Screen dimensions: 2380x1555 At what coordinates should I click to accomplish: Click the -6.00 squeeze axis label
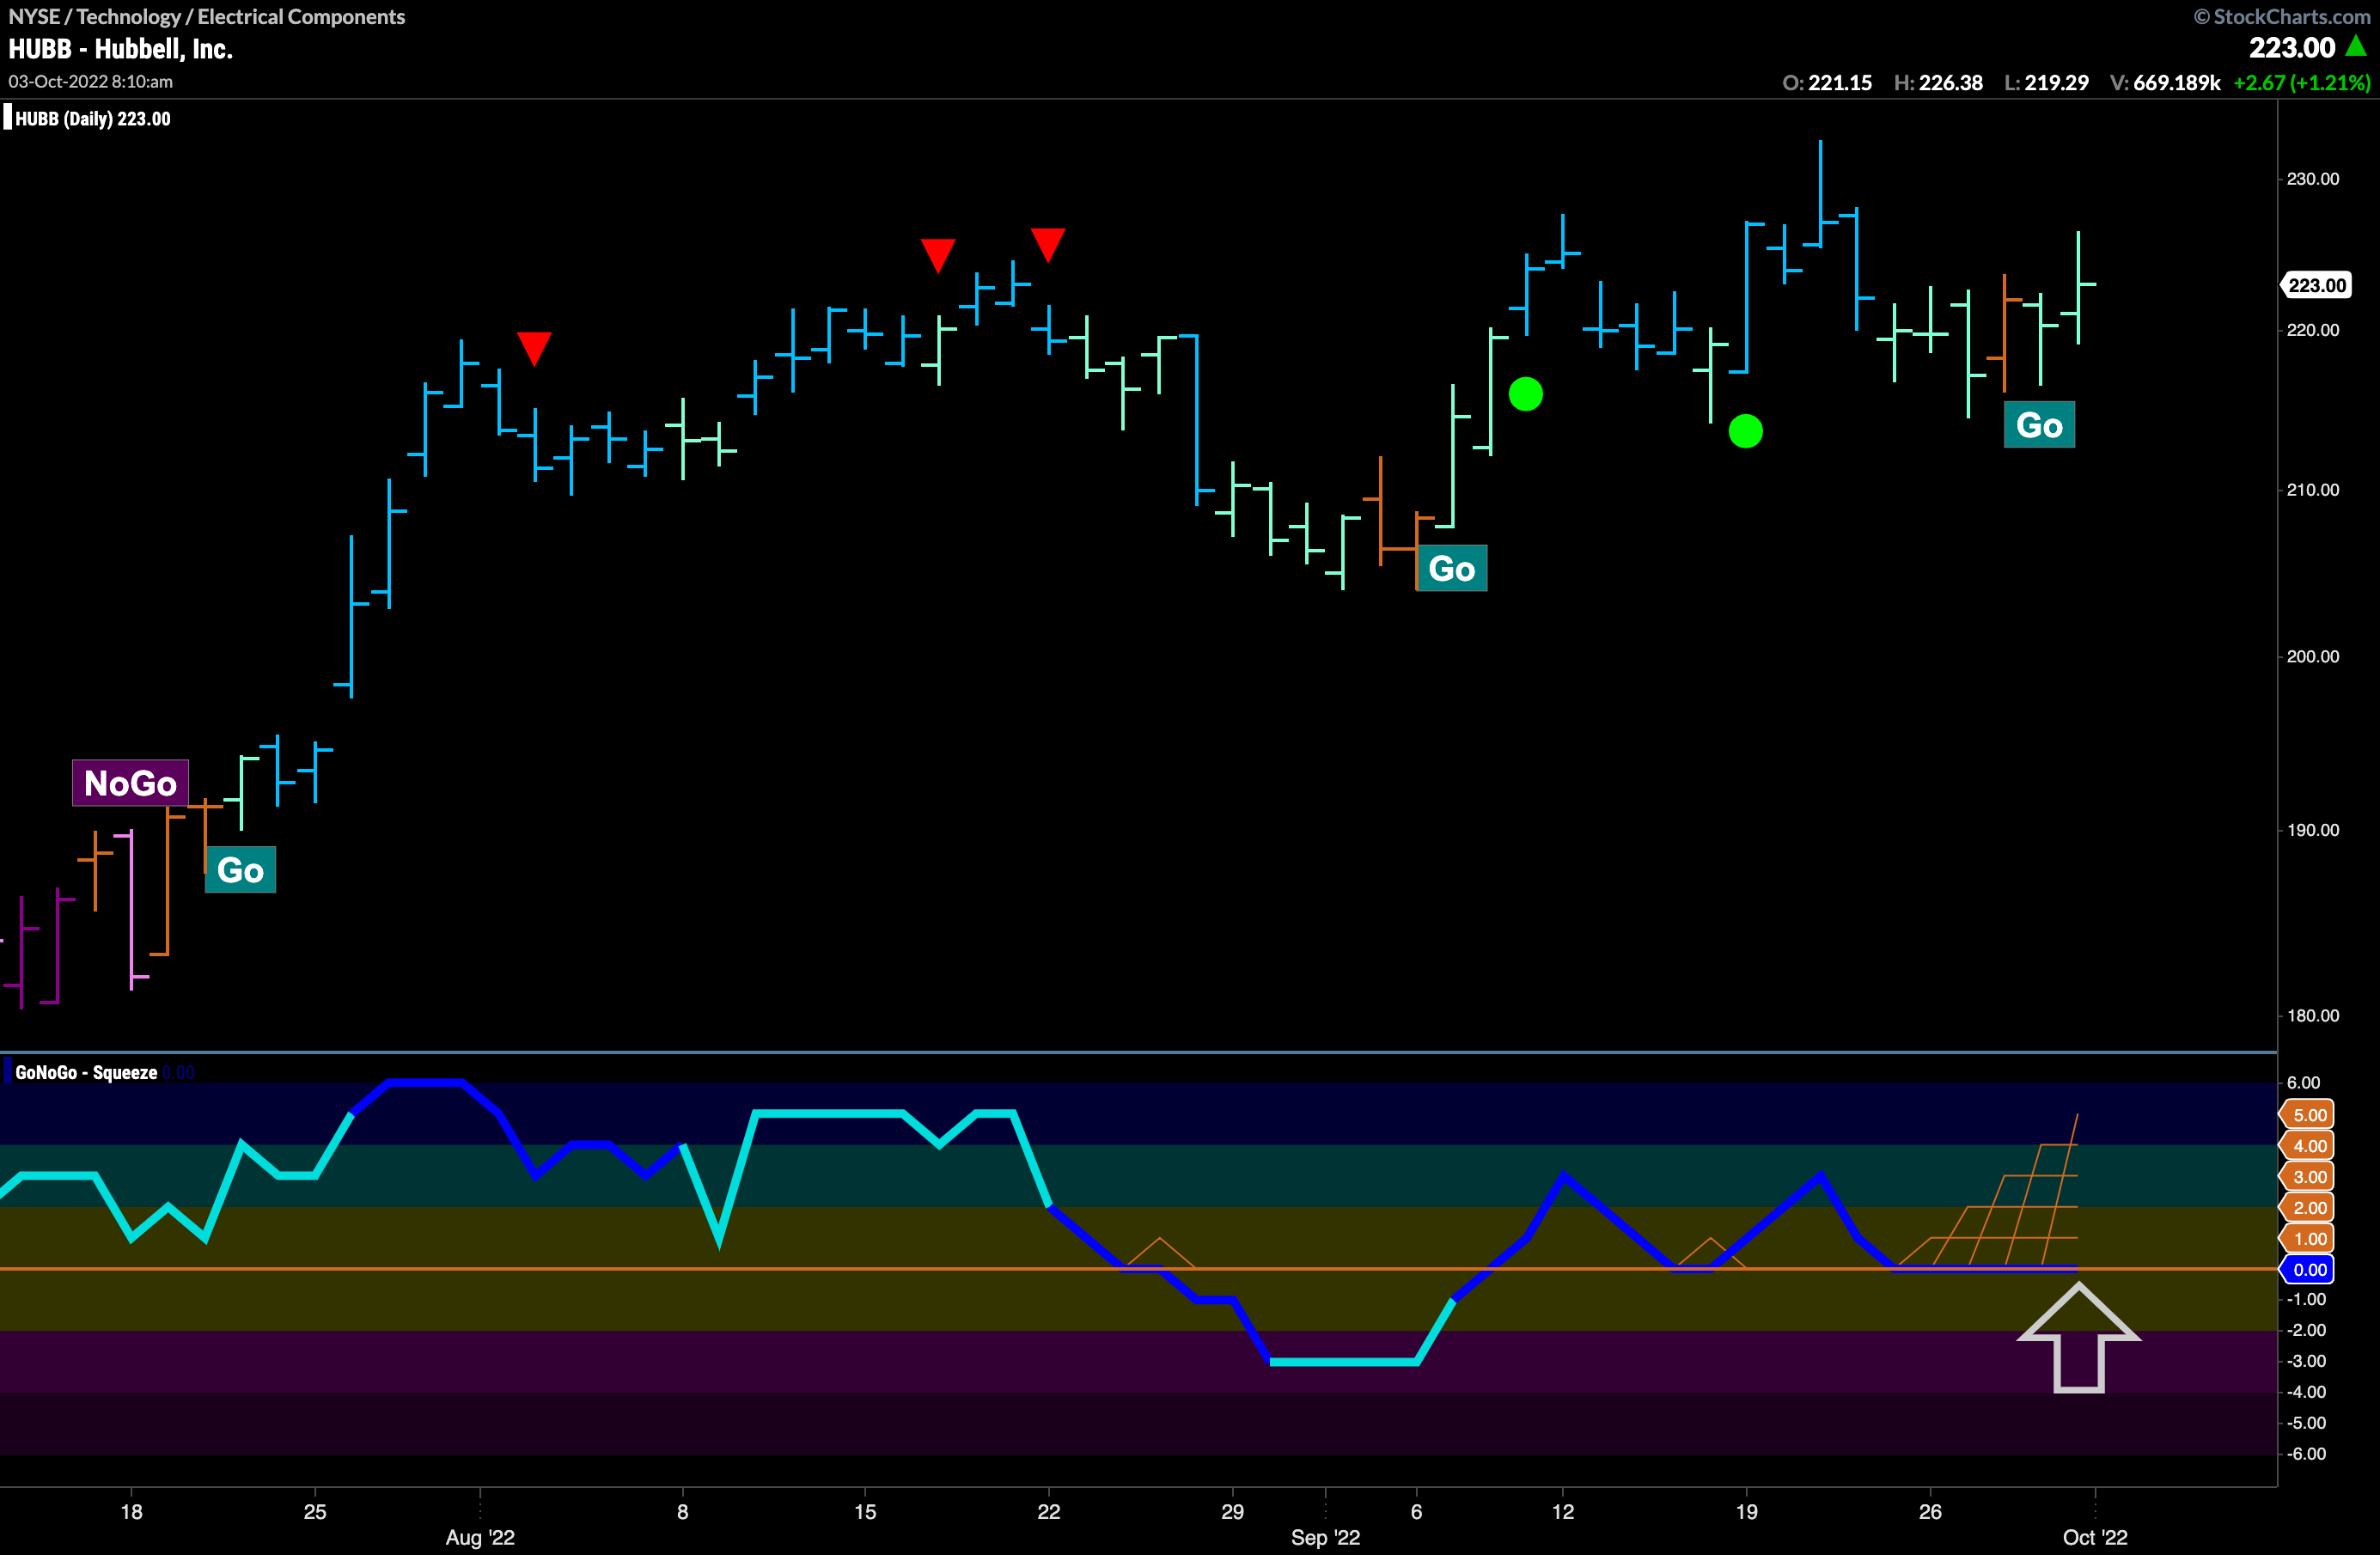[2306, 1454]
